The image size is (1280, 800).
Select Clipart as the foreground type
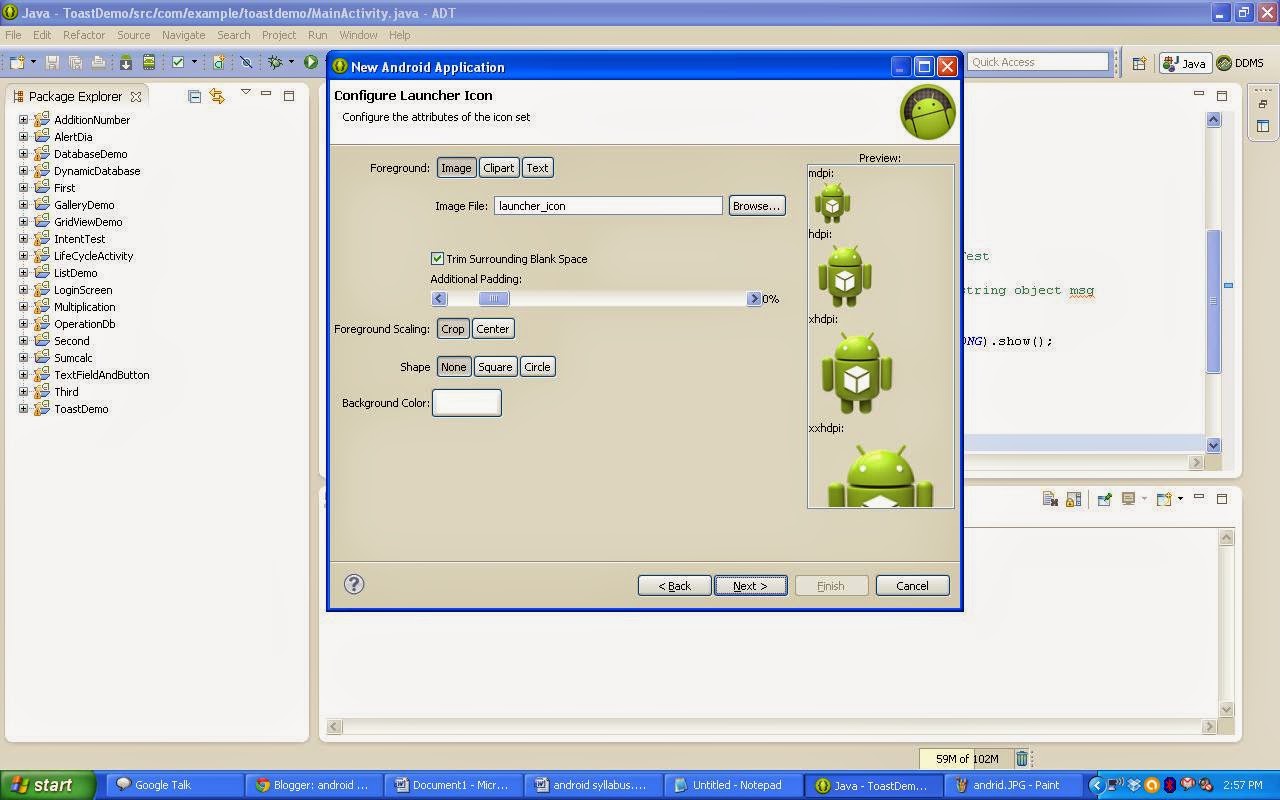click(499, 168)
